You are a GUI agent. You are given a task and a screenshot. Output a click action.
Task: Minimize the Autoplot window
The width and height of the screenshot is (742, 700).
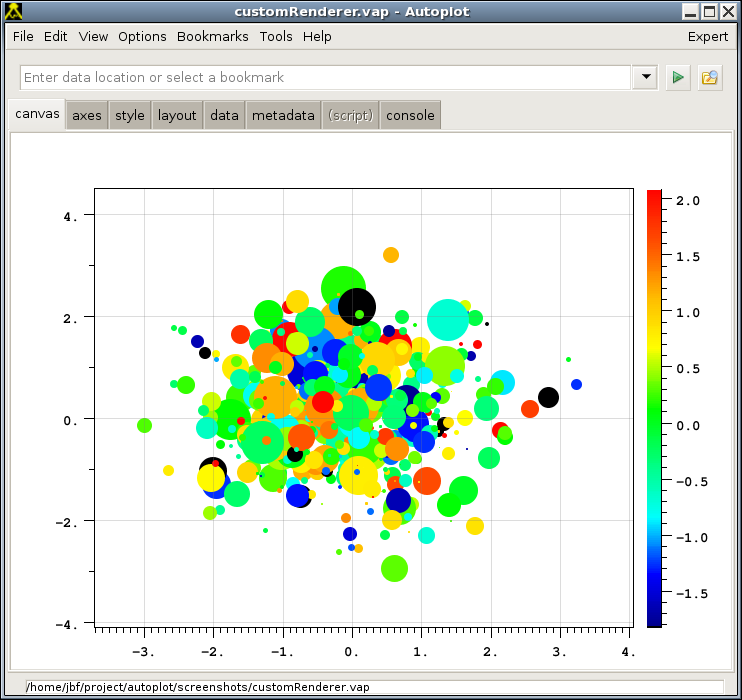pyautogui.click(x=690, y=12)
